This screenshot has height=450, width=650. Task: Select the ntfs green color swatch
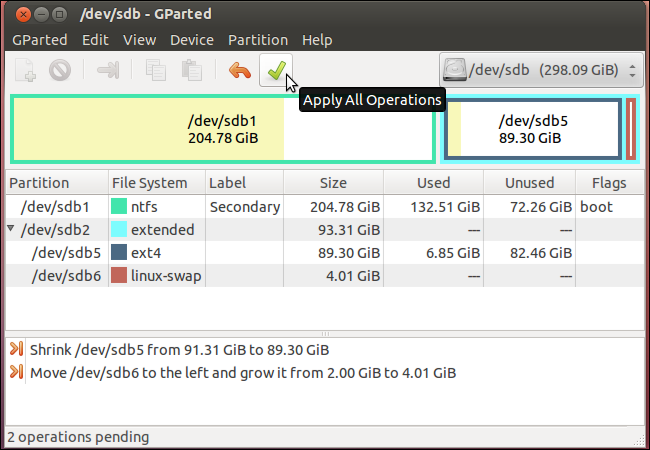point(119,206)
